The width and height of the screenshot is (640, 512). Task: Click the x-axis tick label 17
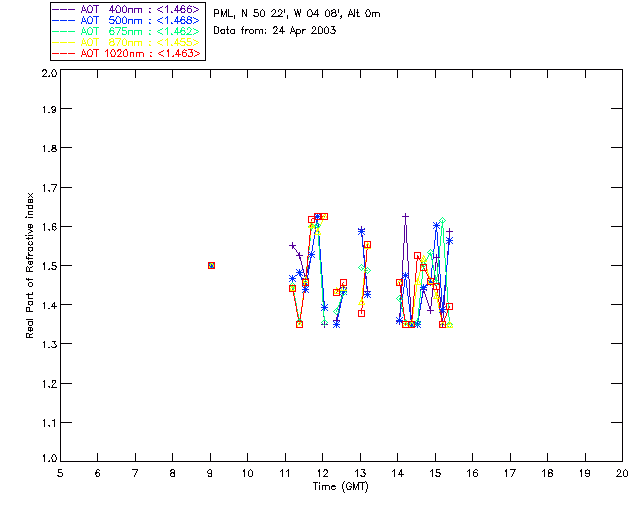tap(510, 473)
